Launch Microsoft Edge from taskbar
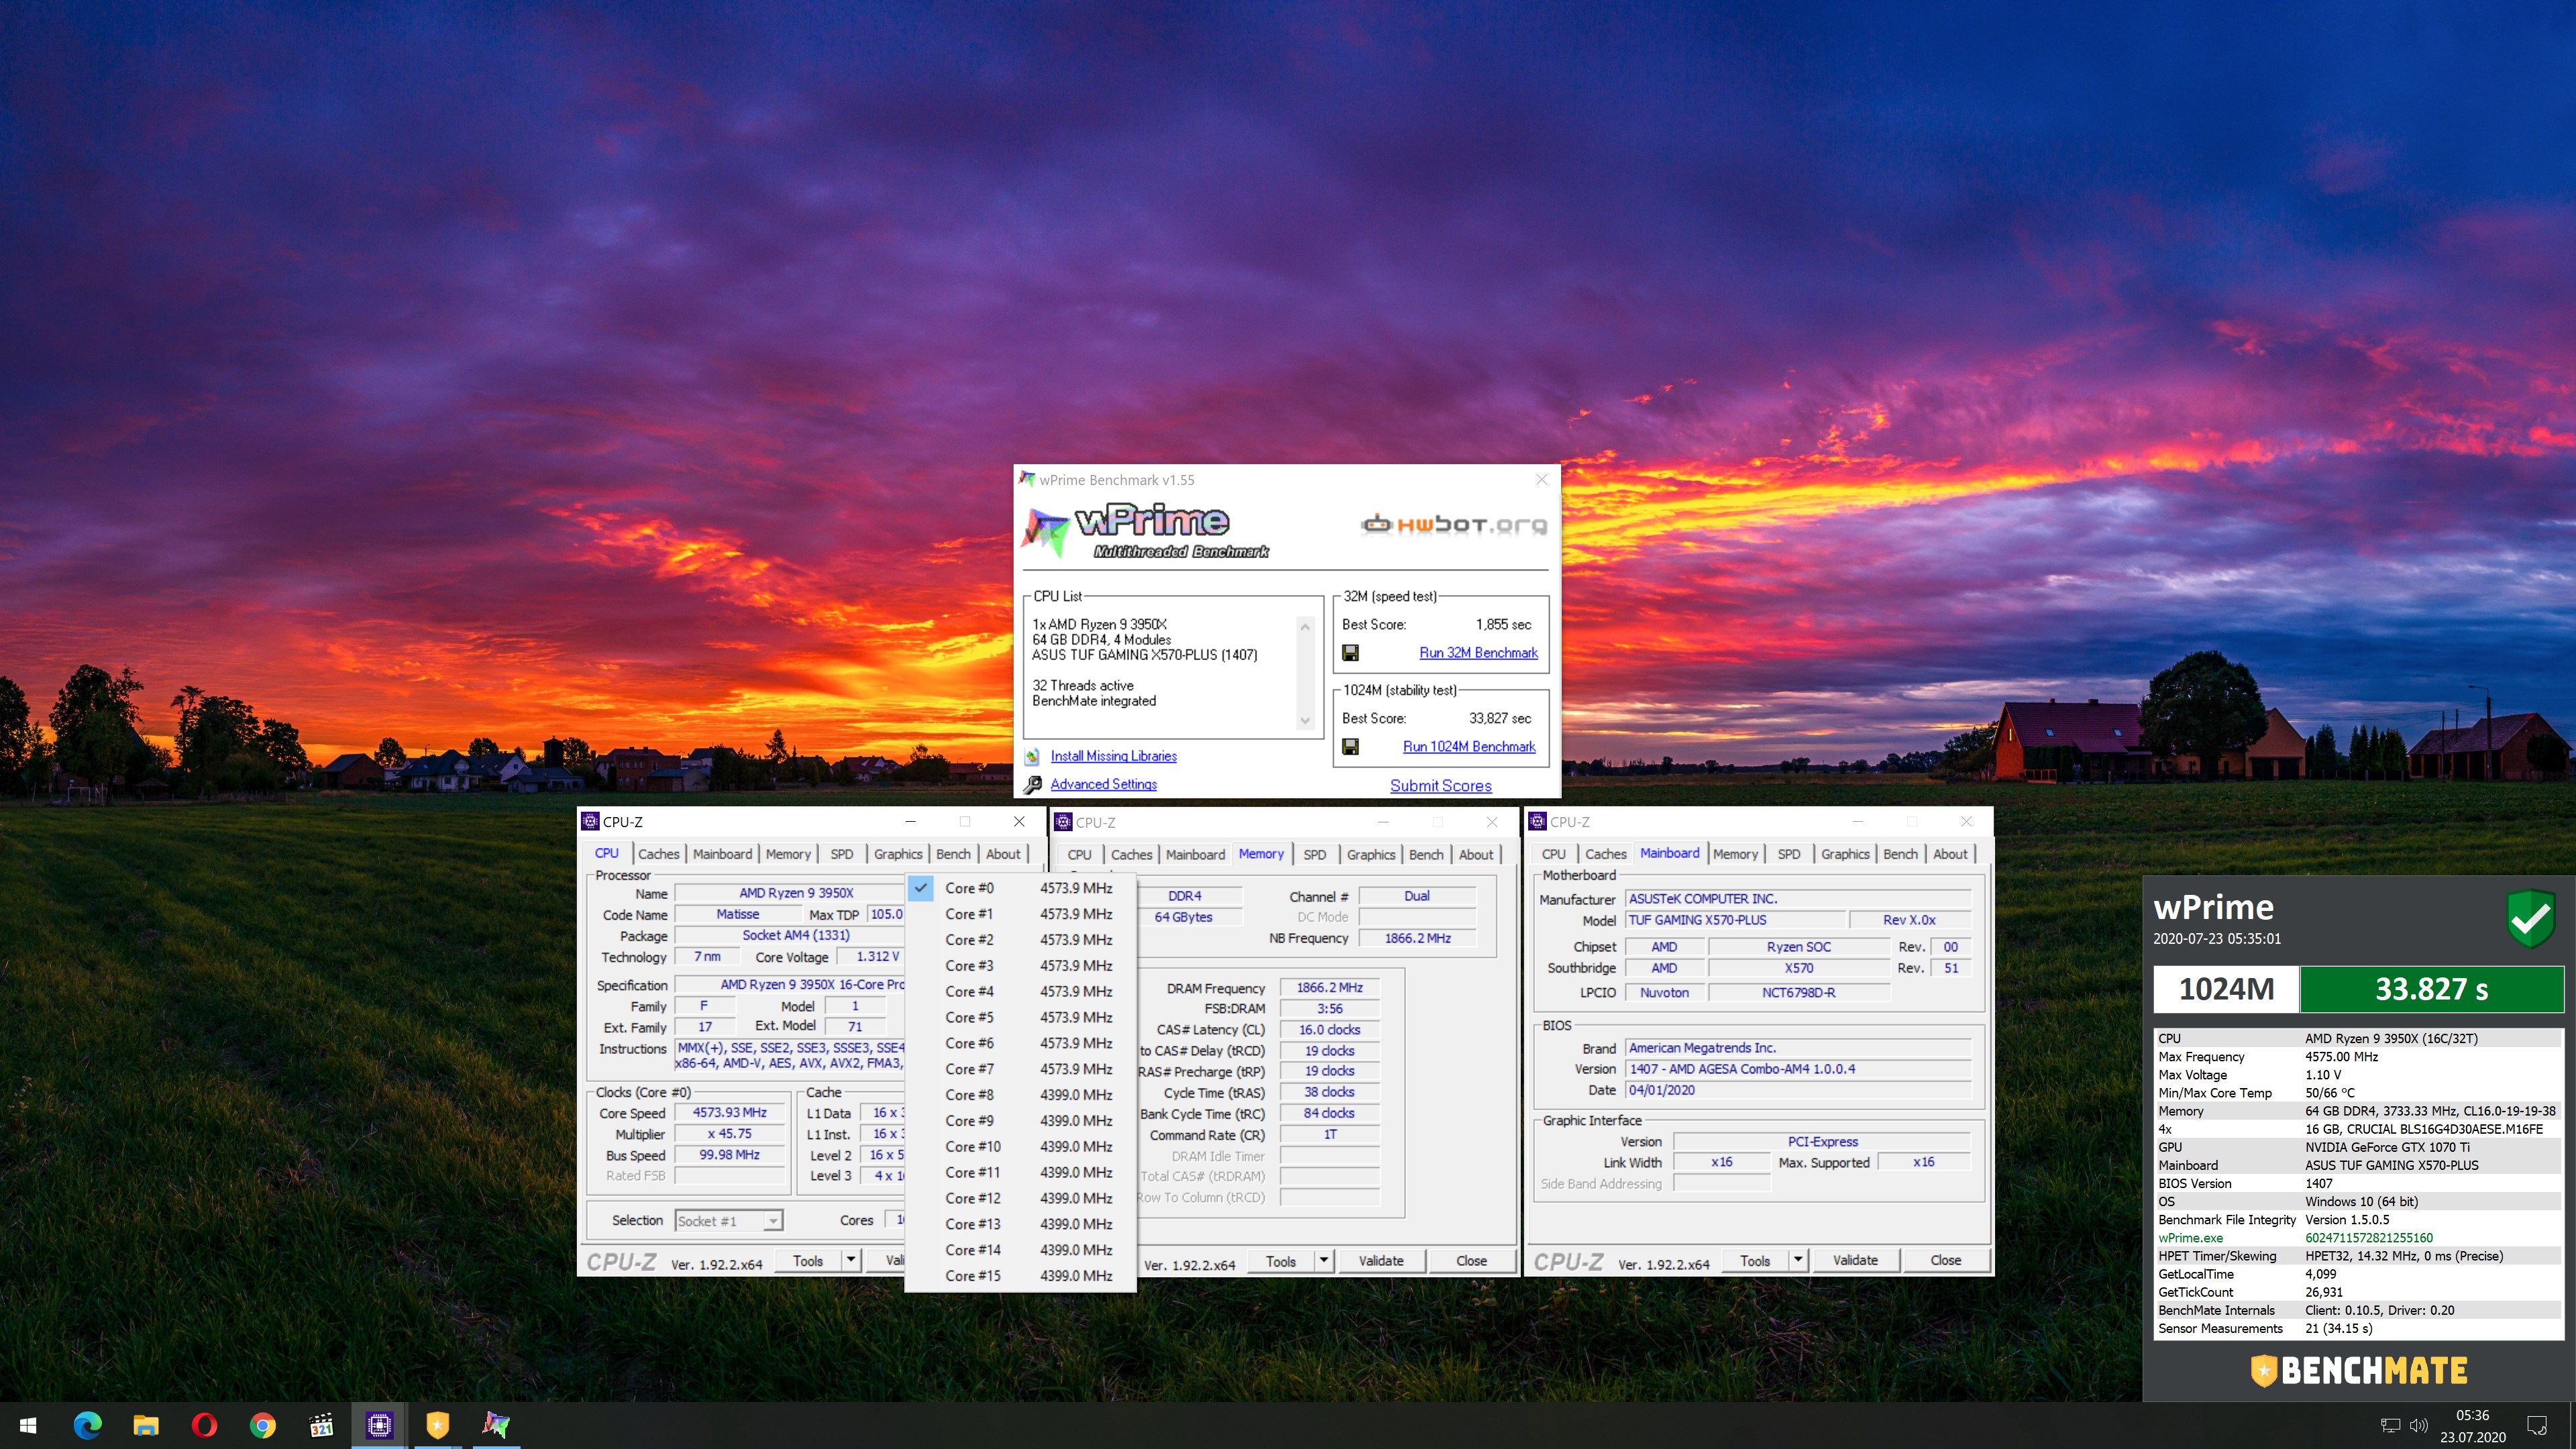 click(87, 1425)
